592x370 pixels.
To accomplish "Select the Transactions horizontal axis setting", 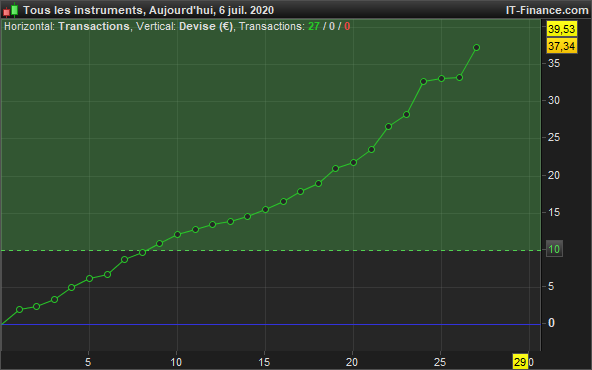I will pos(94,26).
